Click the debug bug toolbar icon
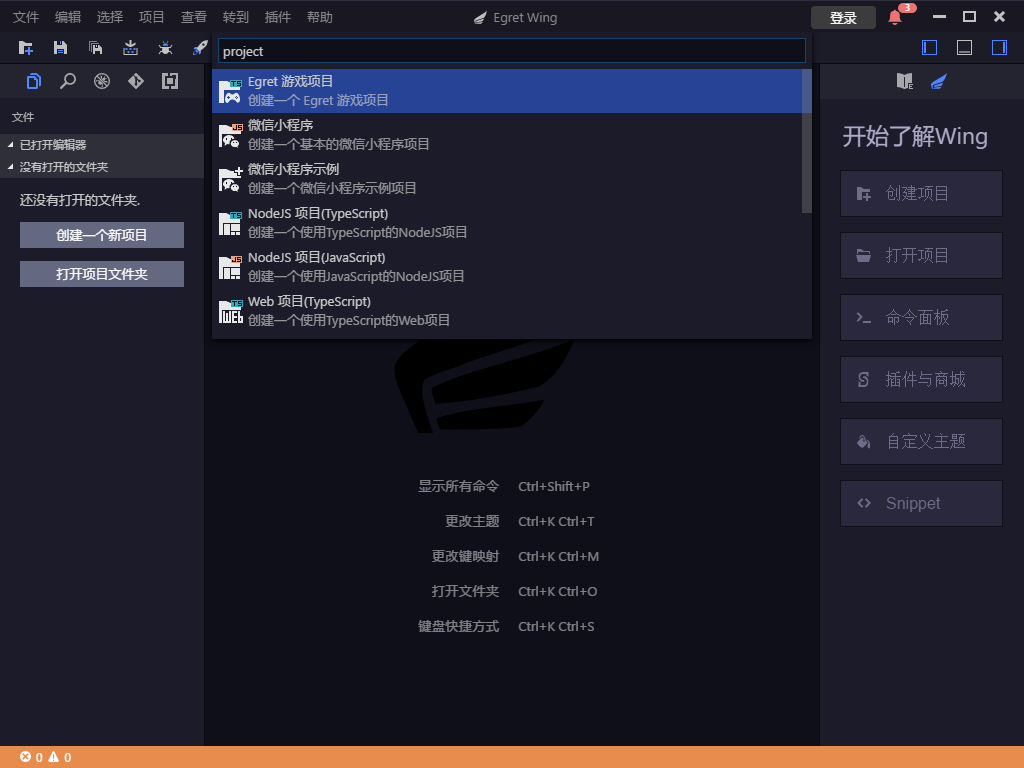 (x=165, y=48)
